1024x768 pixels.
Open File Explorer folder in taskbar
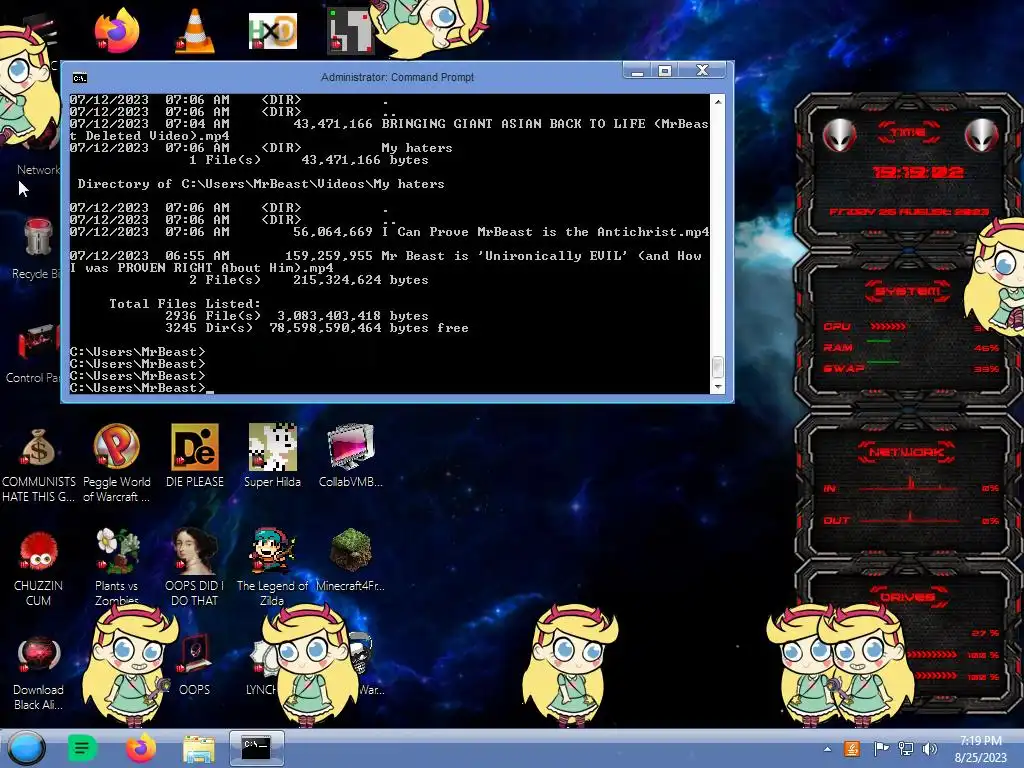[199, 749]
